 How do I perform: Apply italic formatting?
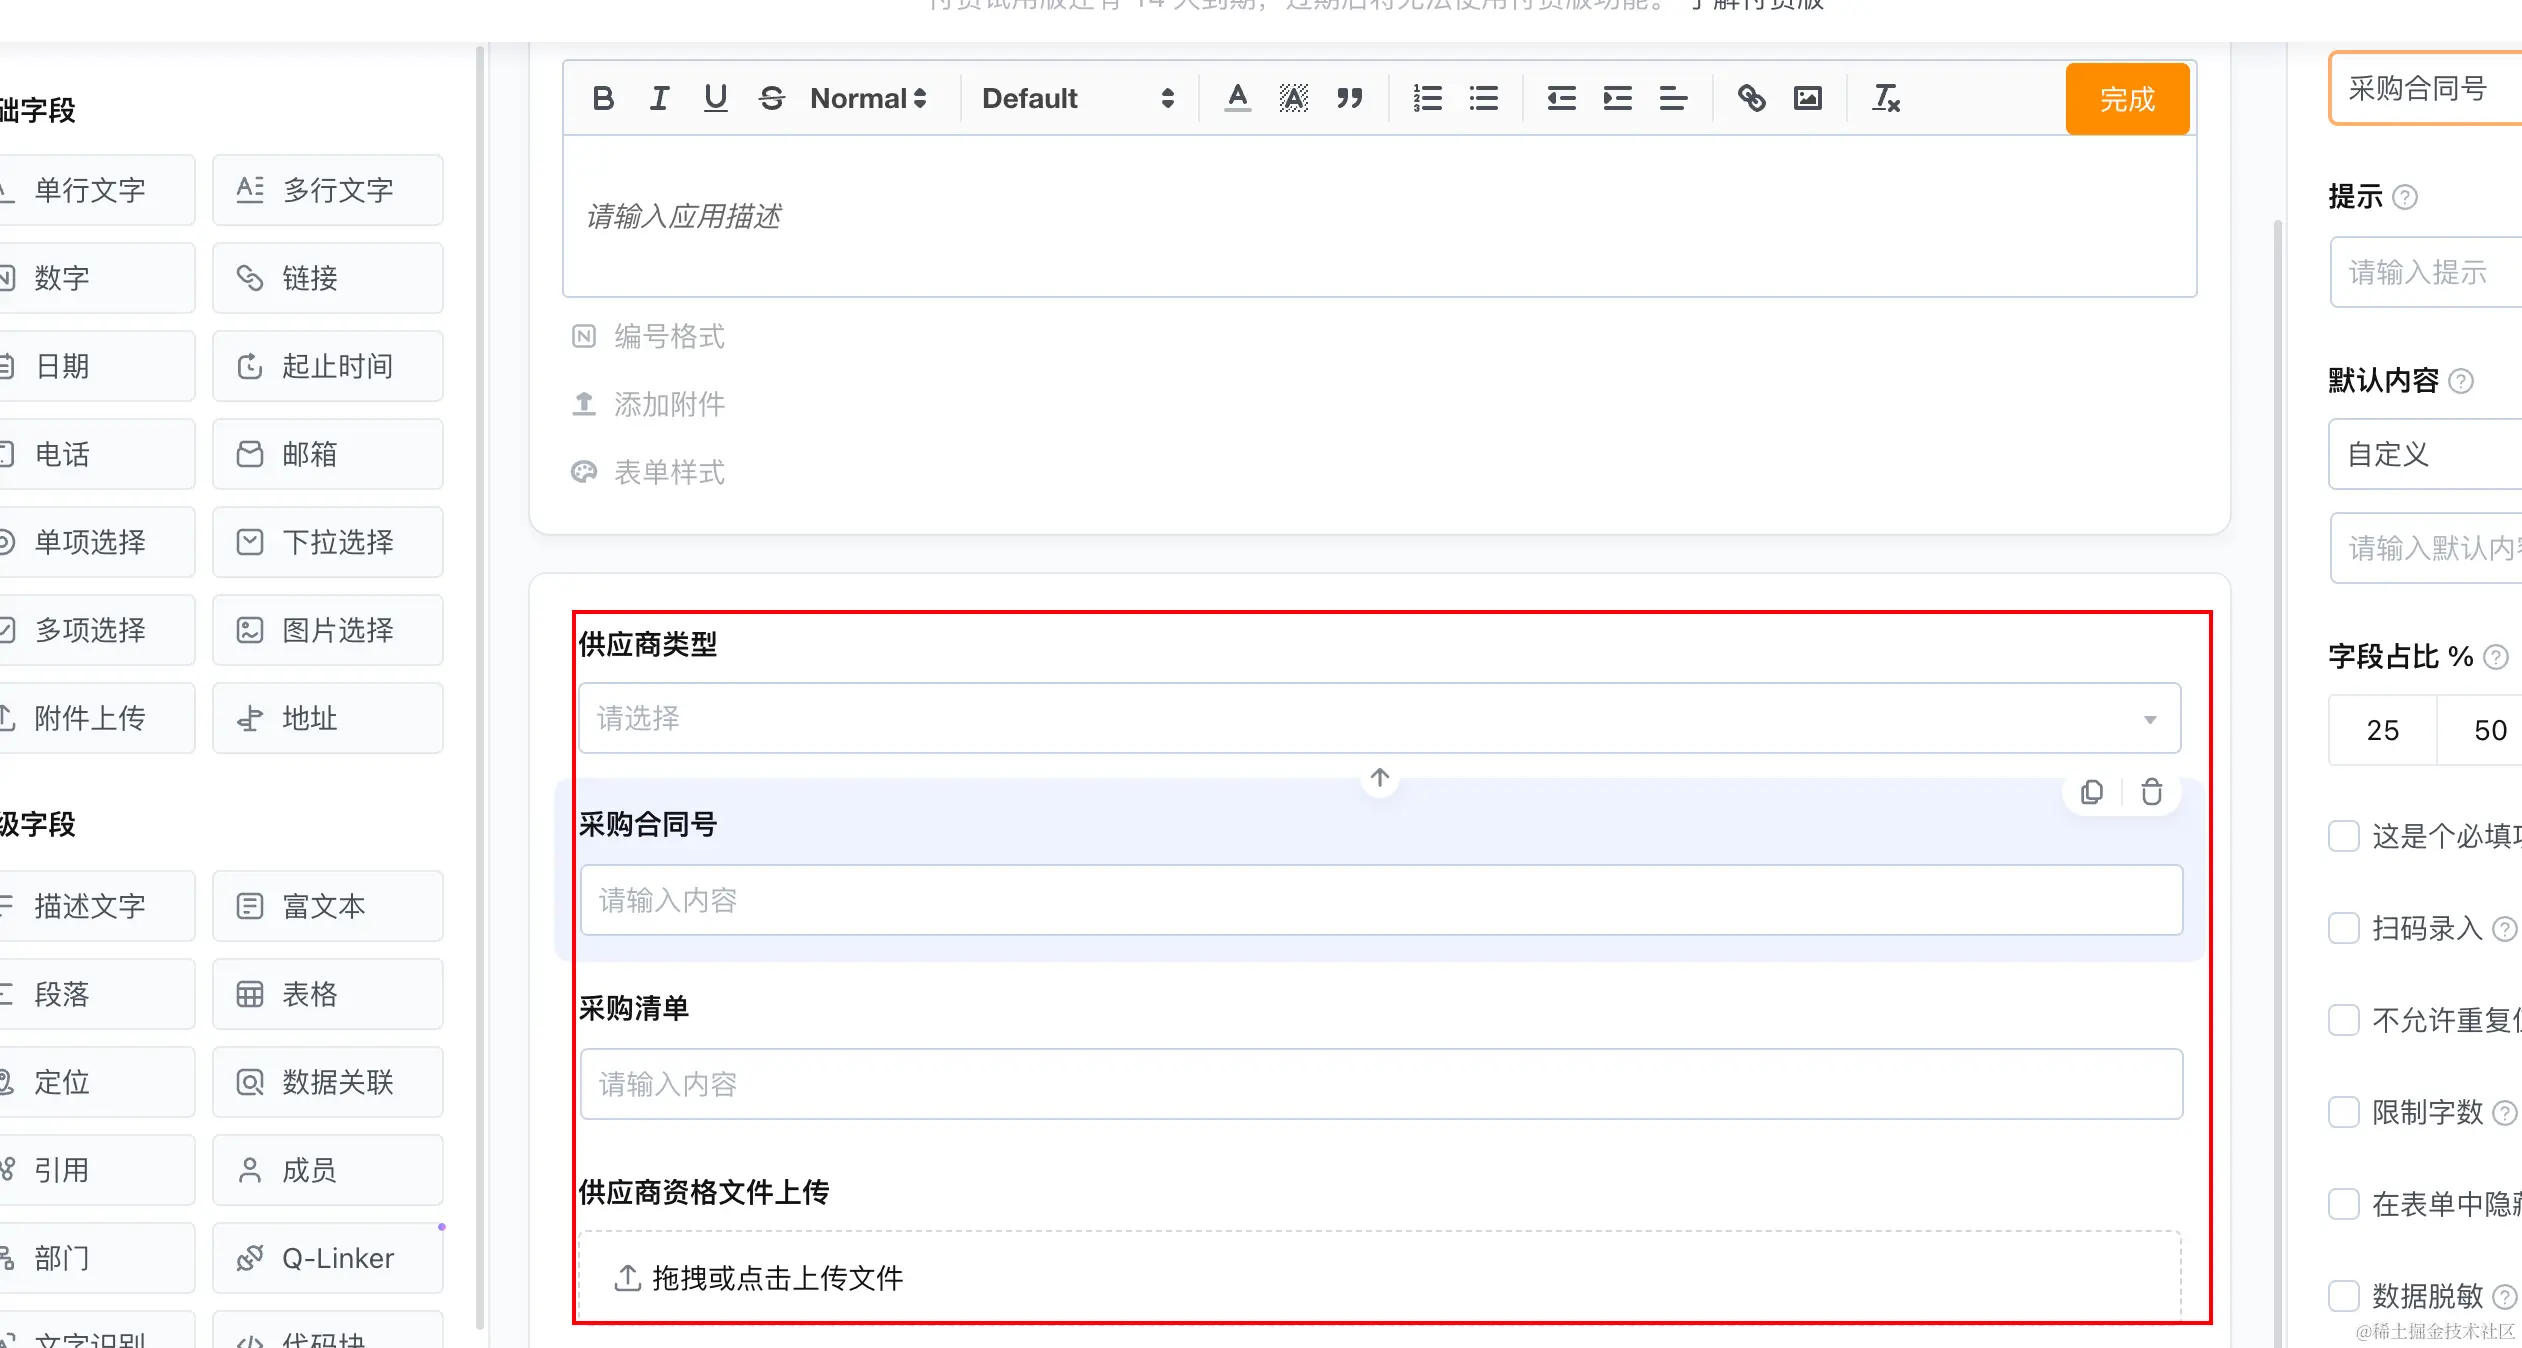click(659, 98)
